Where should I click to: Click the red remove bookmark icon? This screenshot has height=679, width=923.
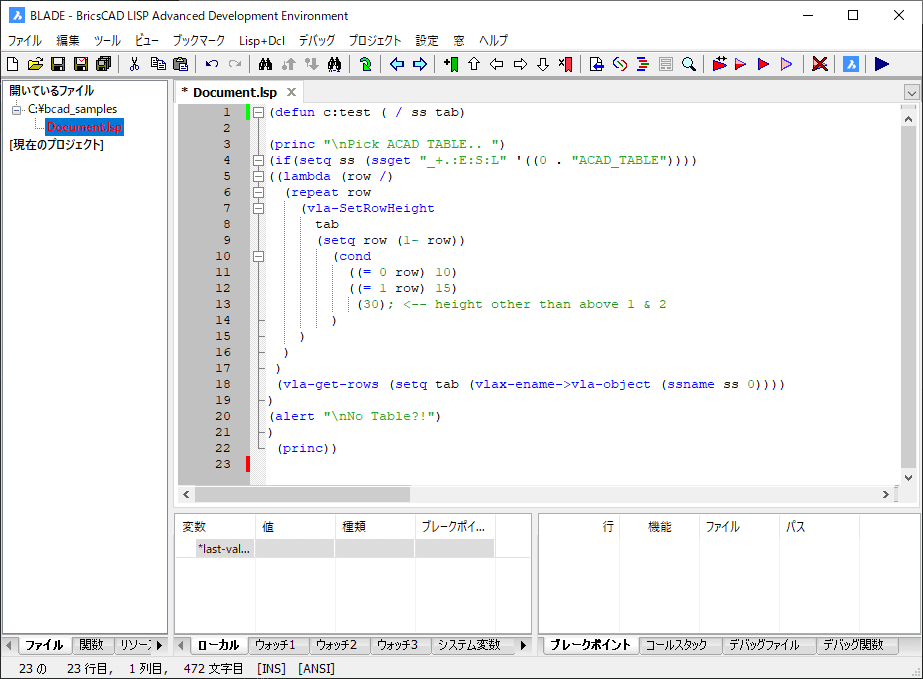(x=566, y=64)
